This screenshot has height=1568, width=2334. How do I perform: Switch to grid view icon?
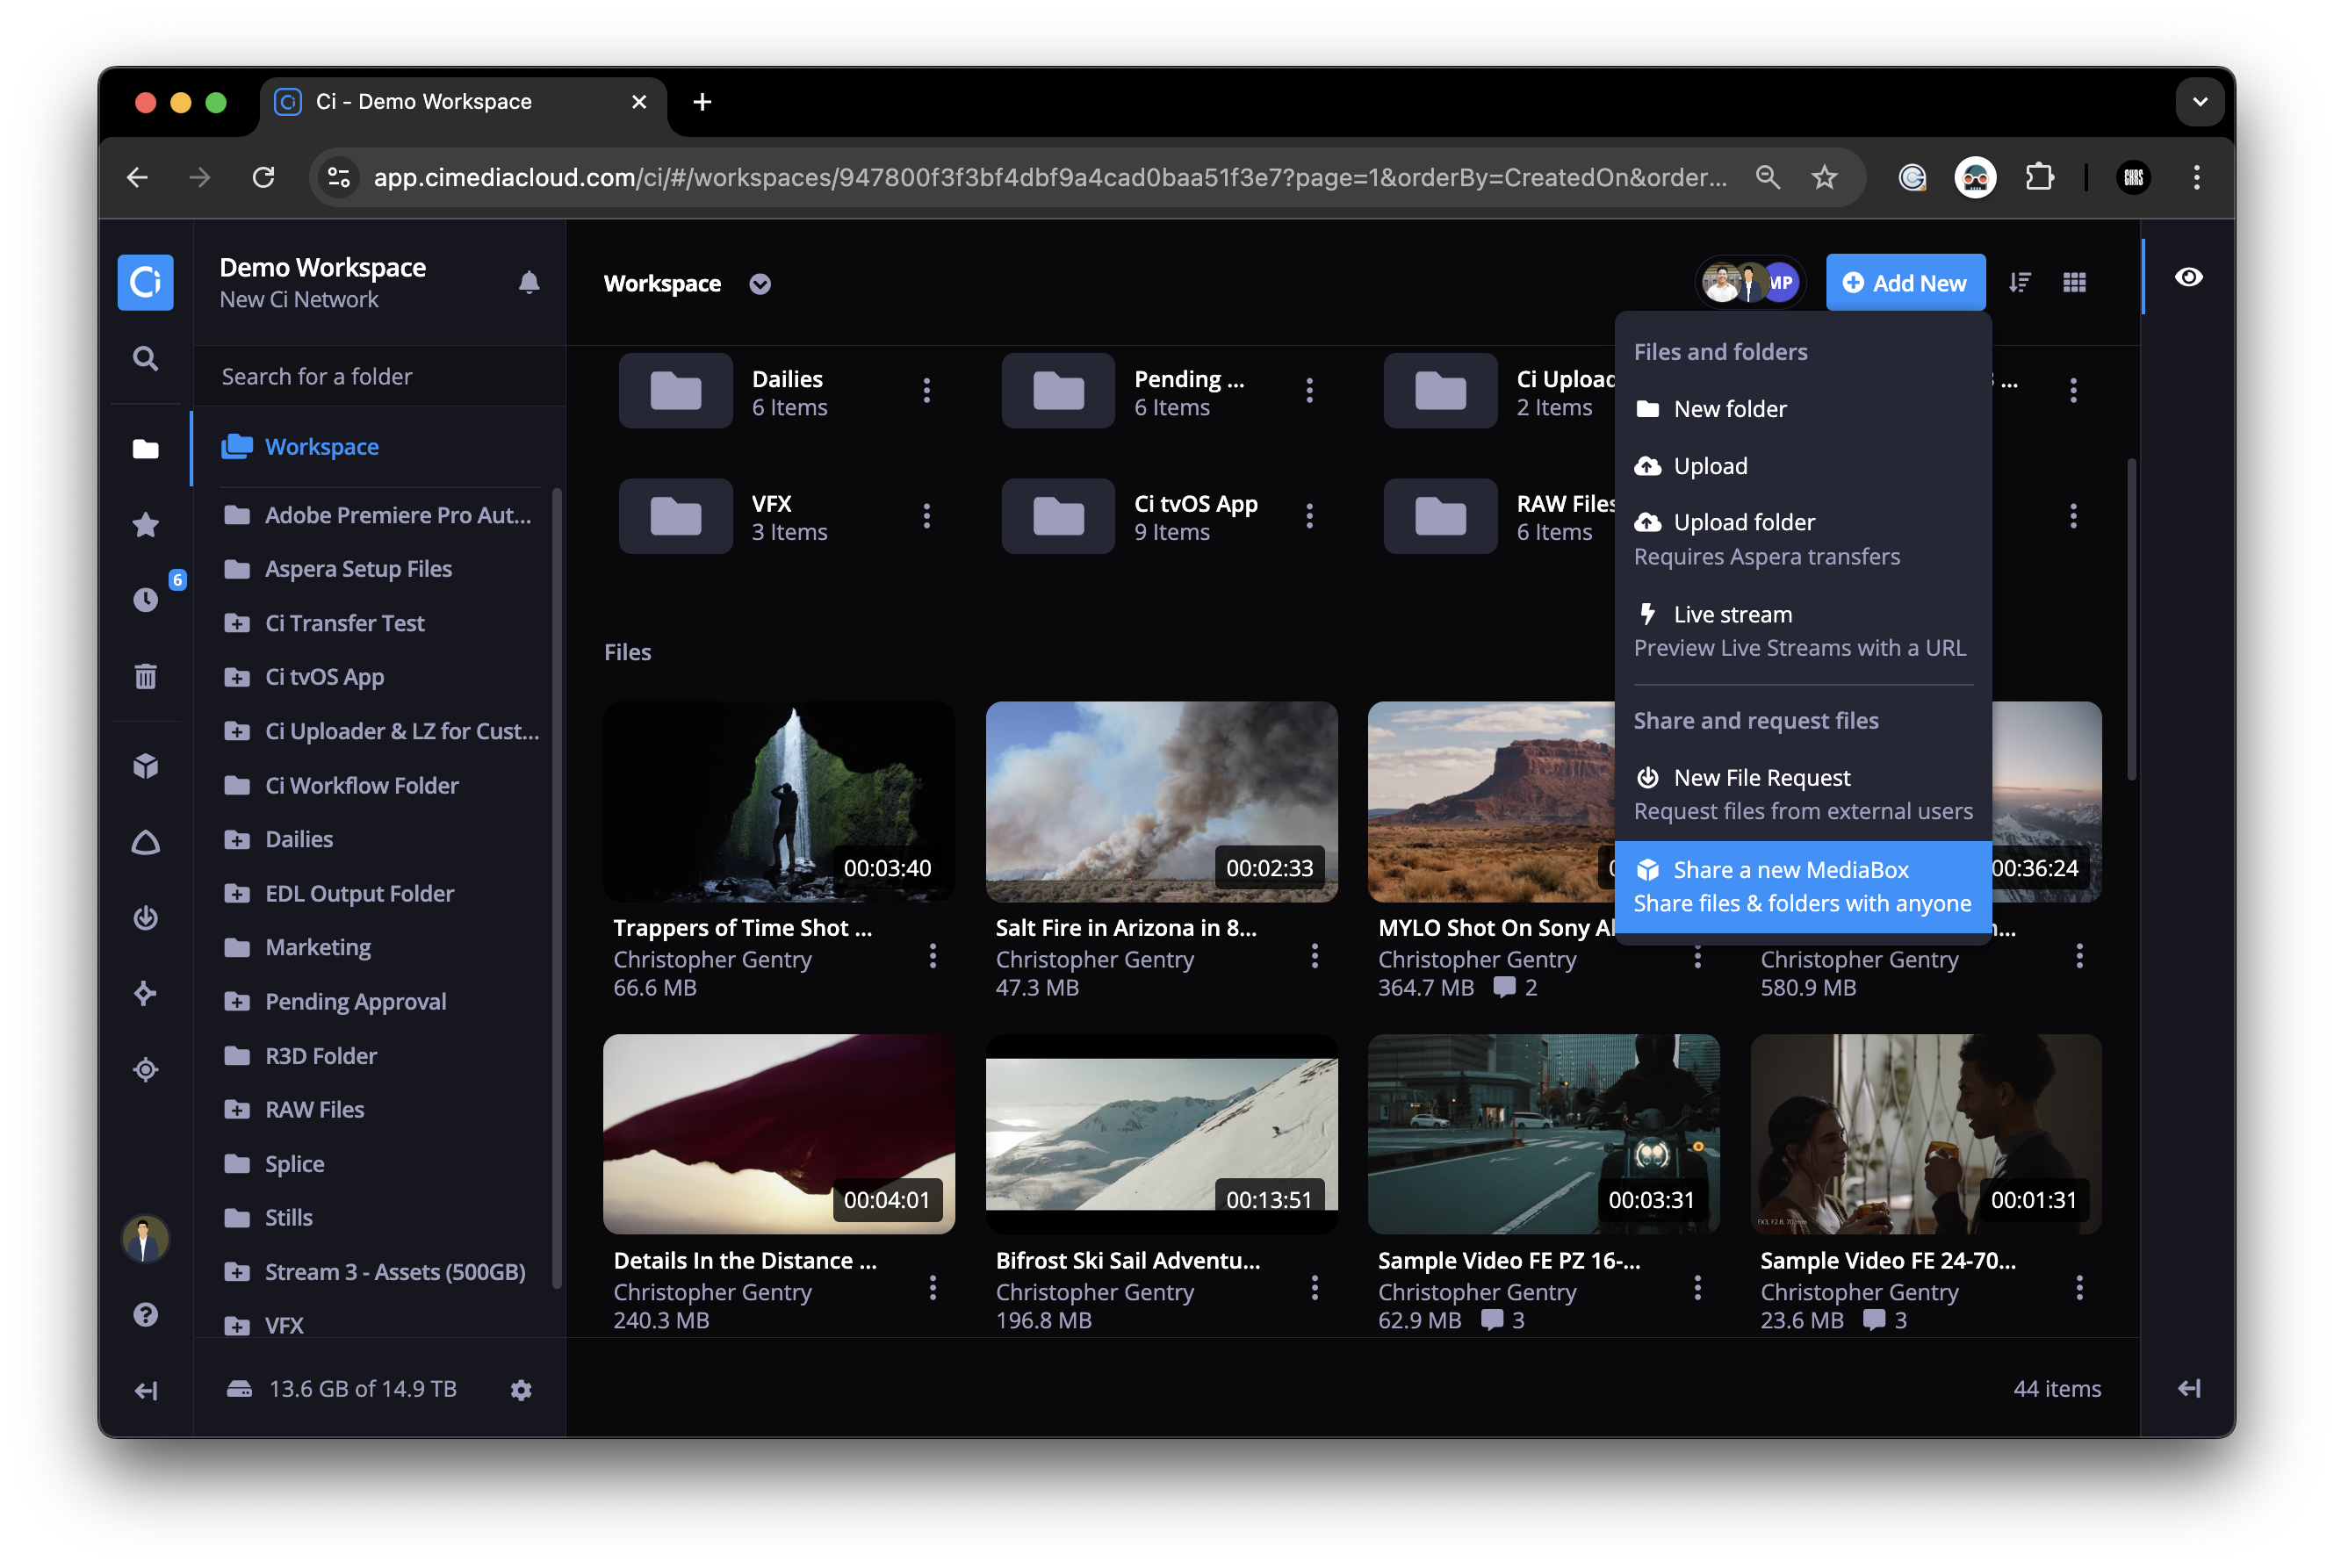point(2074,283)
